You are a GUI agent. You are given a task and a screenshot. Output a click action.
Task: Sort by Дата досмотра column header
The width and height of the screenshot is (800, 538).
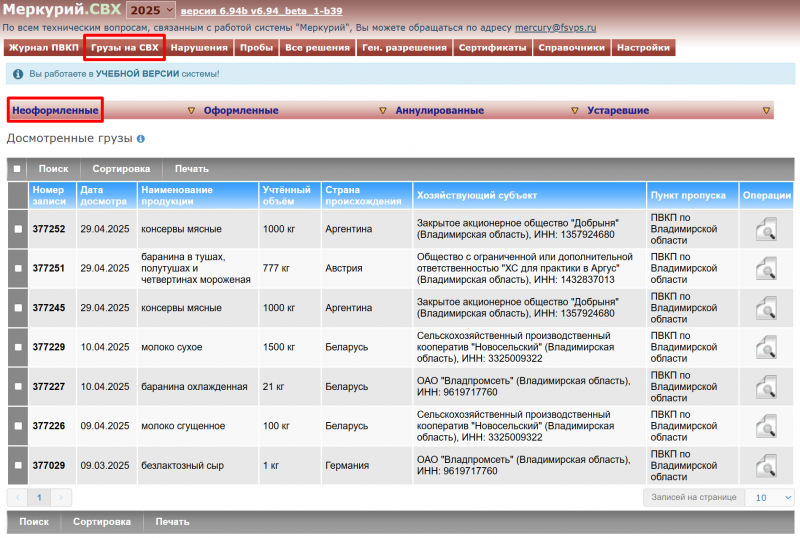coord(104,195)
